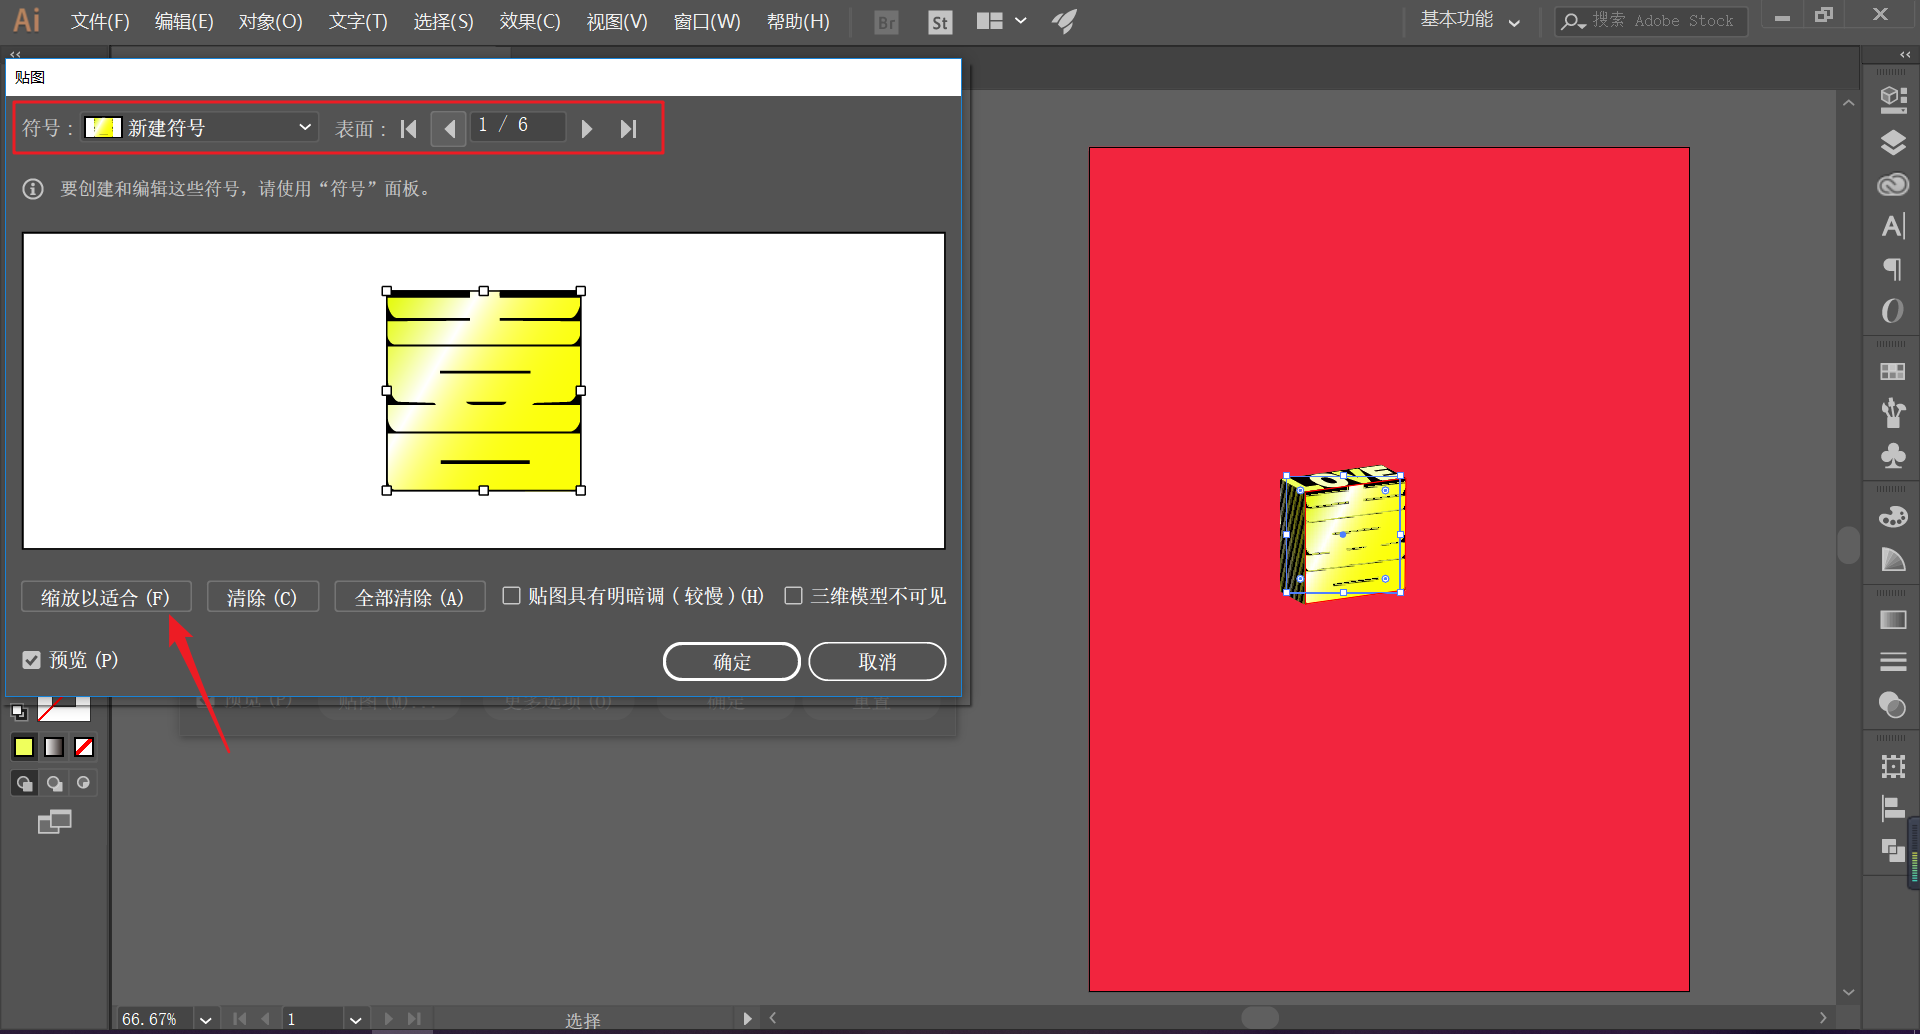Enable shade artwork checkbox (H)

tap(511, 596)
